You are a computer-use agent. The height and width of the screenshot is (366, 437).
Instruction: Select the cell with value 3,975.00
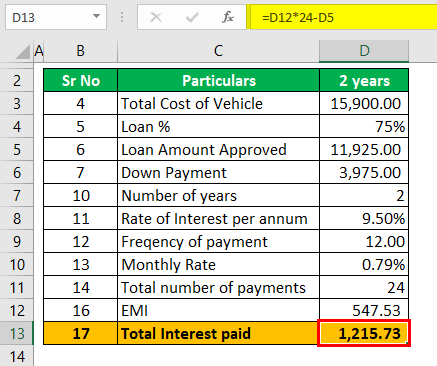point(364,172)
